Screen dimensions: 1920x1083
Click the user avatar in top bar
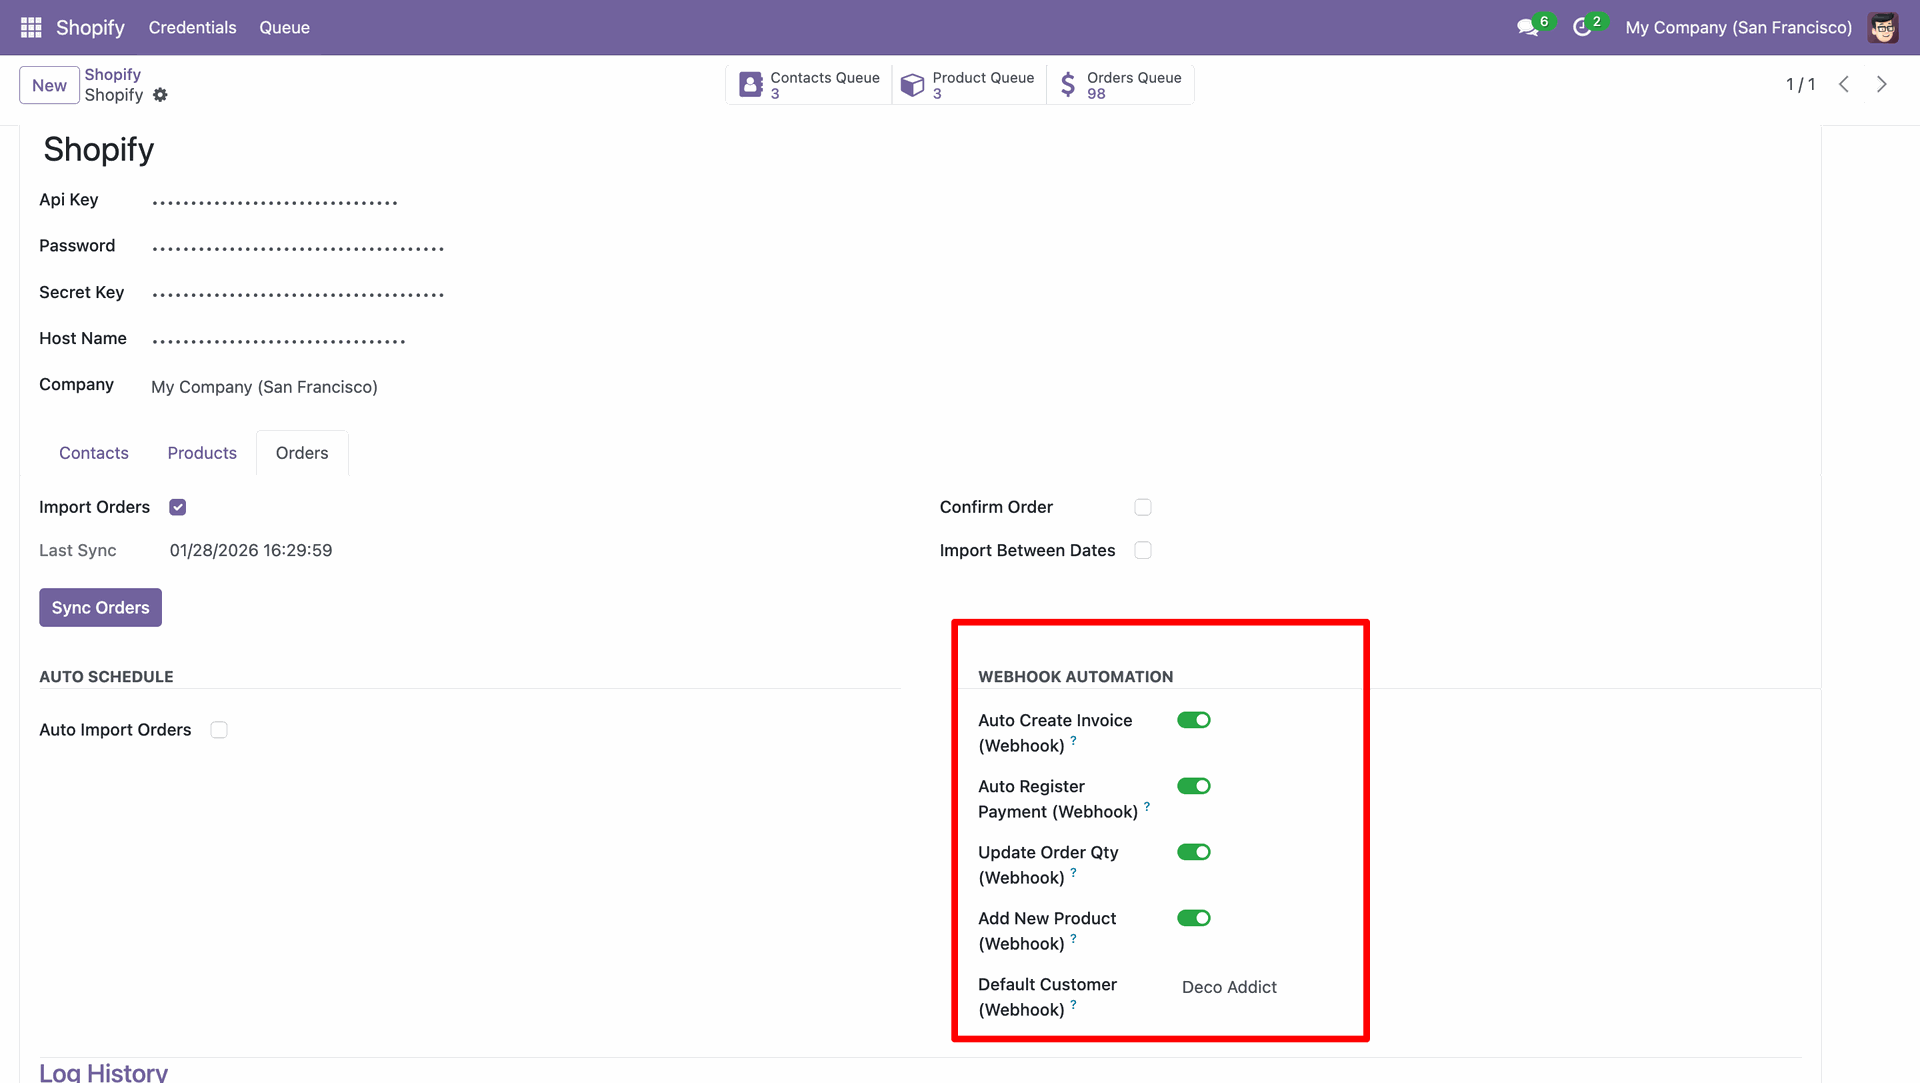coord(1883,27)
